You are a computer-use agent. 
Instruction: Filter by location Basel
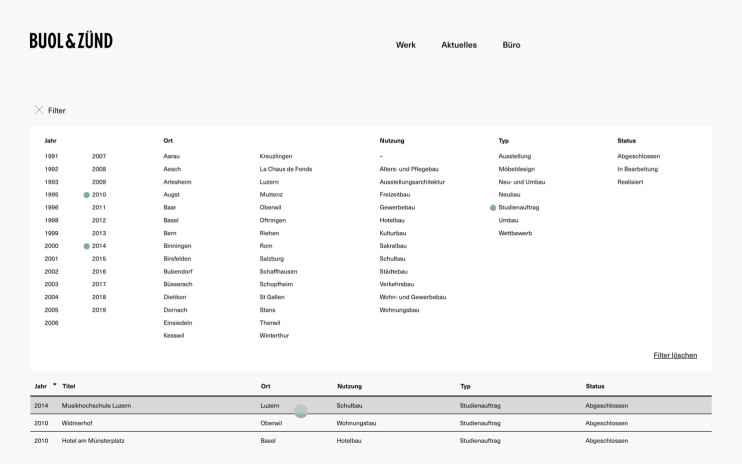point(171,220)
